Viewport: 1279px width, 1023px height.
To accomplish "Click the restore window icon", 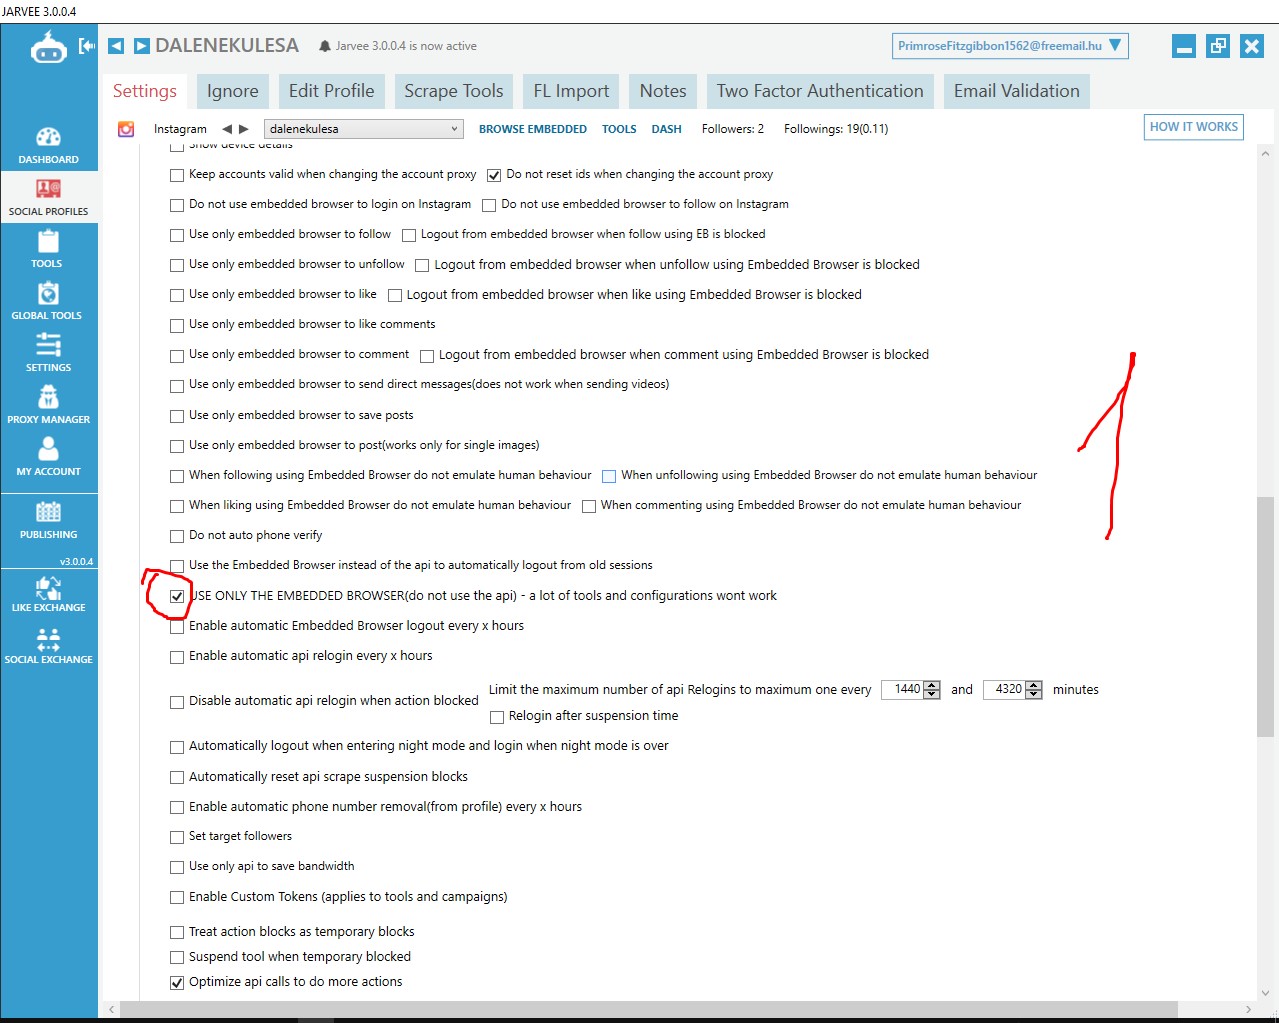I will [x=1218, y=46].
